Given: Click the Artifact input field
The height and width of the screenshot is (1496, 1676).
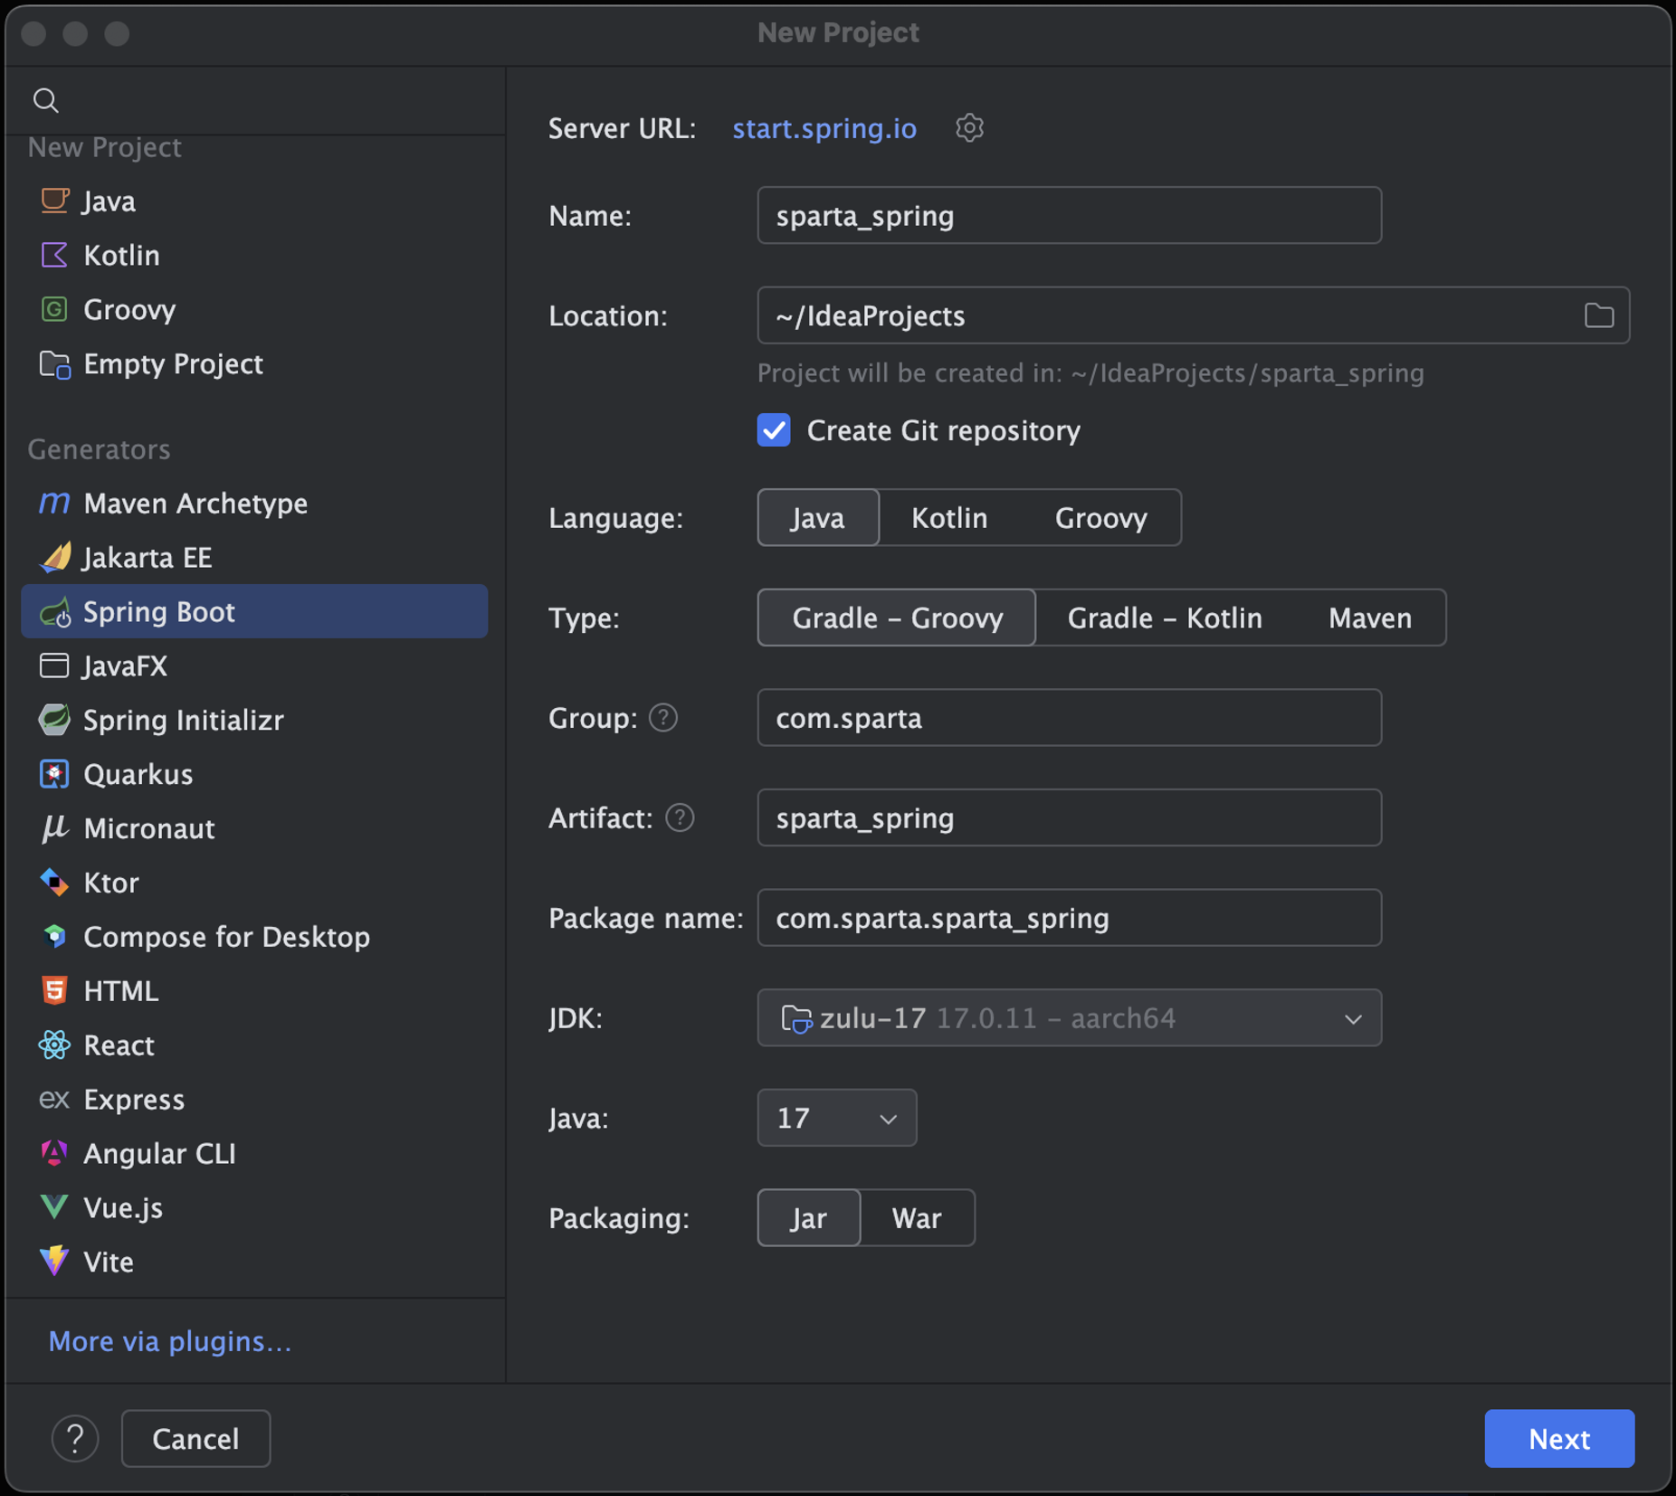Looking at the screenshot, I should (x=1069, y=818).
